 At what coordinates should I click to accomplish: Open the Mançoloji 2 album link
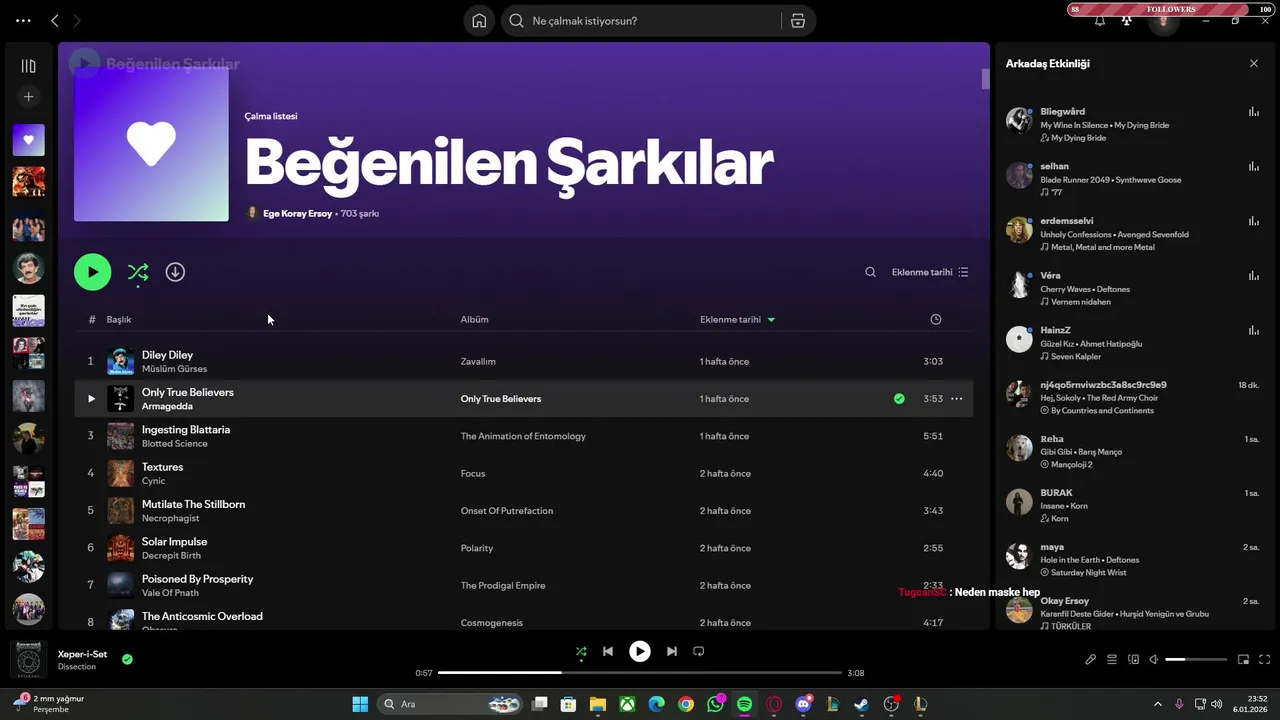coord(1071,464)
